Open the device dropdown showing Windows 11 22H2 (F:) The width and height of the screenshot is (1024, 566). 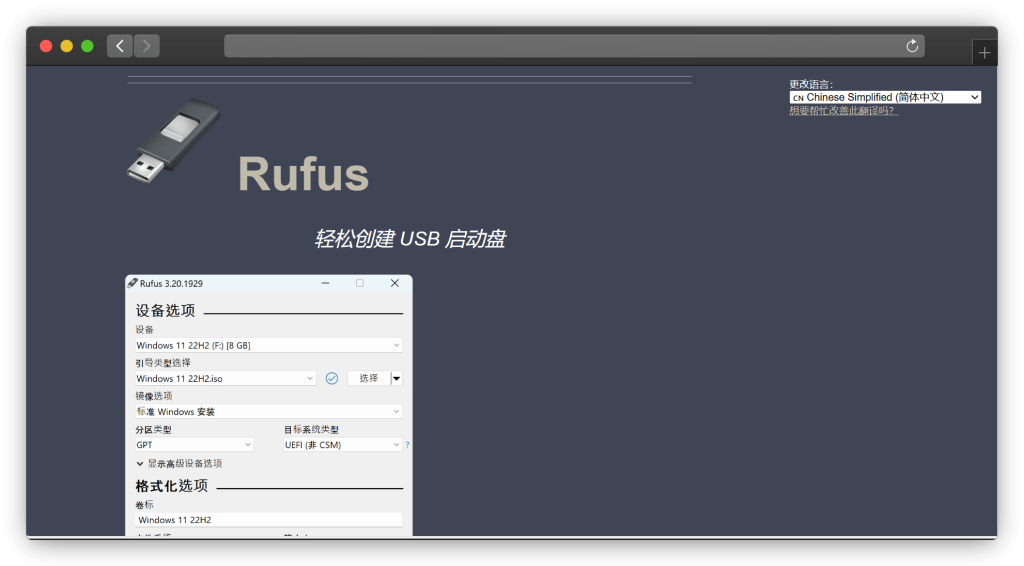coord(268,345)
